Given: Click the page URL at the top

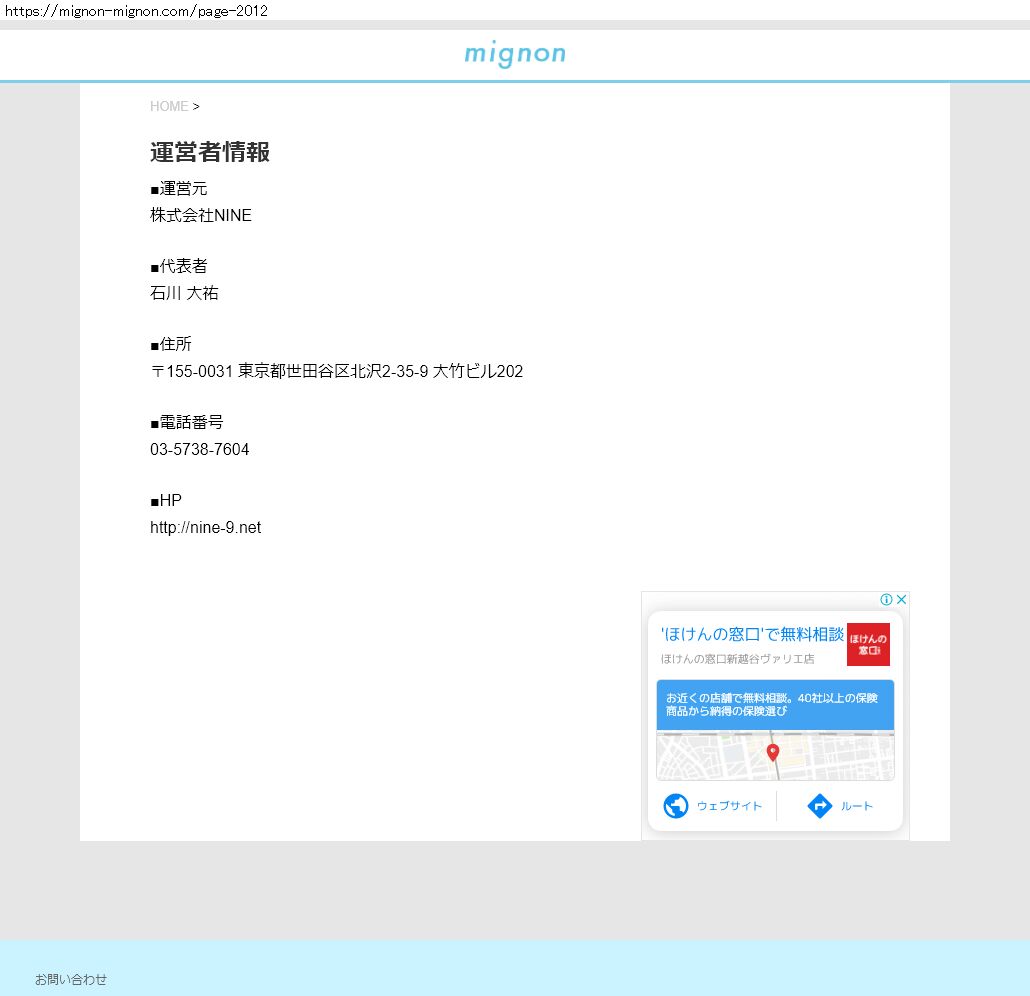Looking at the screenshot, I should coord(136,11).
